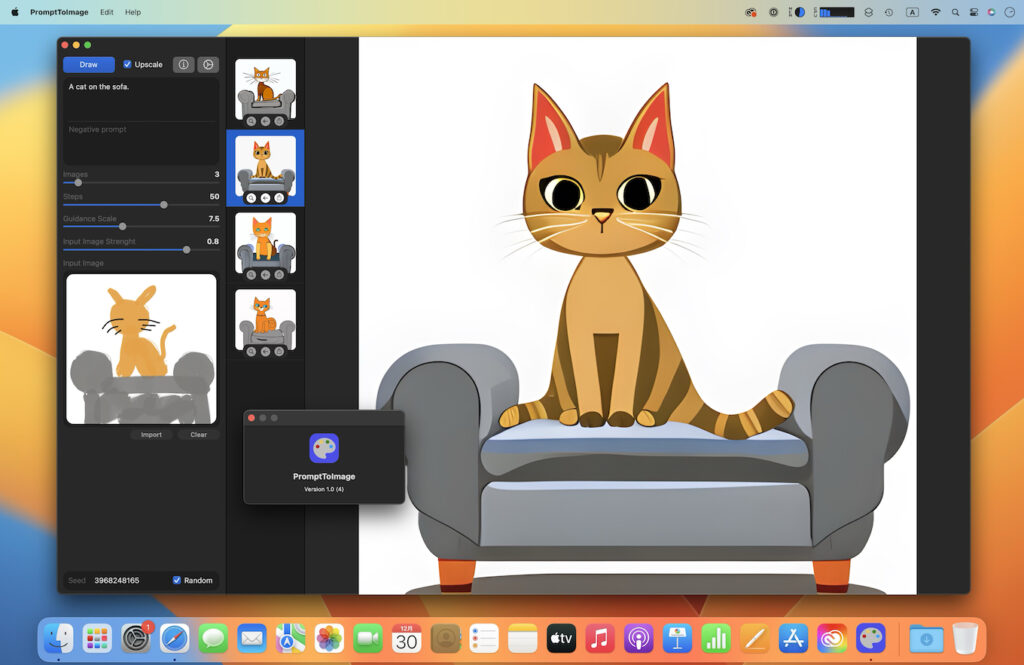The width and height of the screenshot is (1024, 665).
Task: Open the Edit menu
Action: 106,12
